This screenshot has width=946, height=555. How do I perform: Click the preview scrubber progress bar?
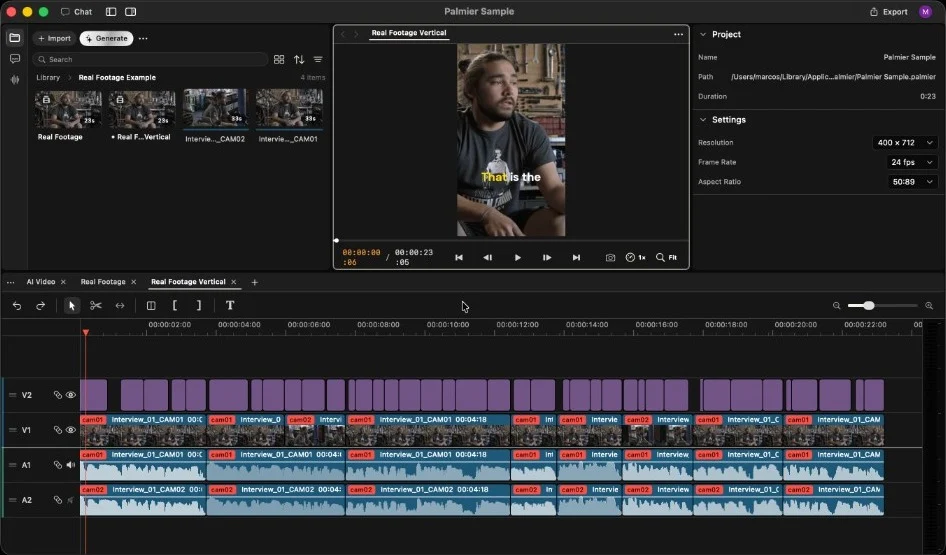click(x=511, y=240)
